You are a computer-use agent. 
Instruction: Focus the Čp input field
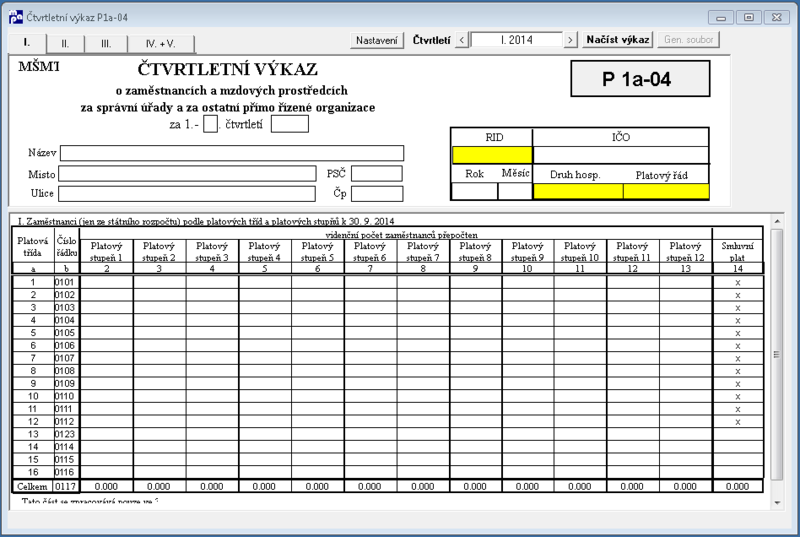coord(377,194)
